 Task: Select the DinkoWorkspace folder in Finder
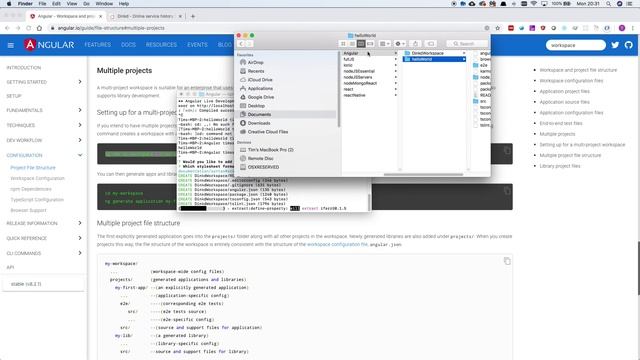[434, 53]
